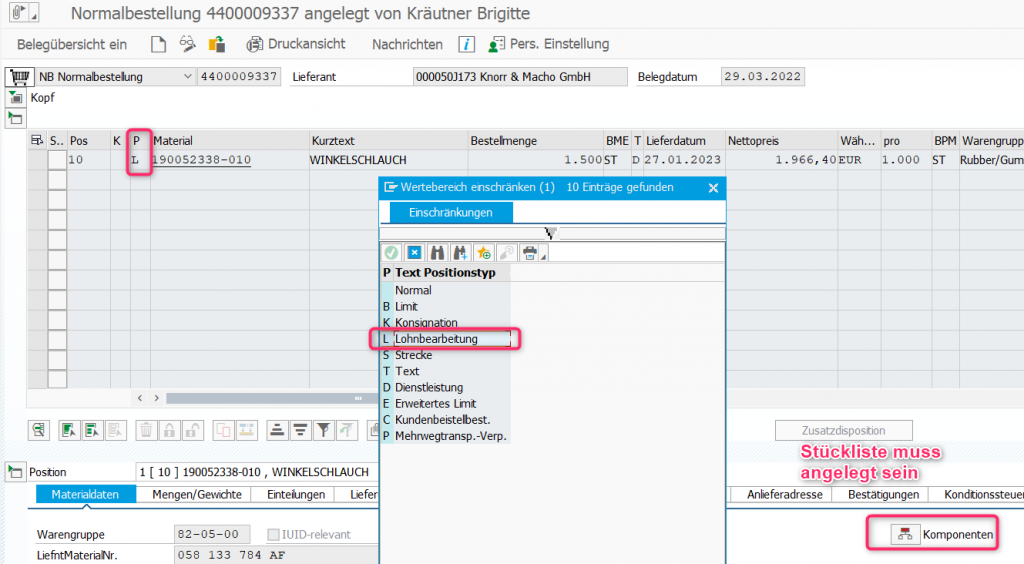Viewport: 1024px width, 564px height.
Task: Expand the Kopf header section
Action: (x=15, y=98)
